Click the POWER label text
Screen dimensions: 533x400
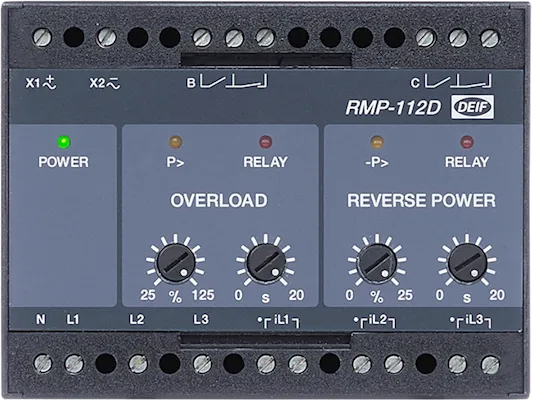coord(64,162)
